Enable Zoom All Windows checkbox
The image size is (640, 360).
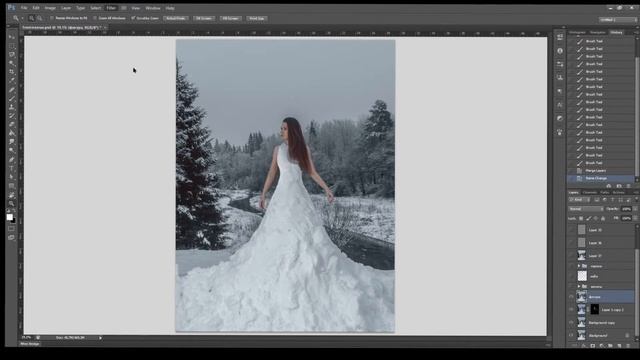(x=95, y=18)
